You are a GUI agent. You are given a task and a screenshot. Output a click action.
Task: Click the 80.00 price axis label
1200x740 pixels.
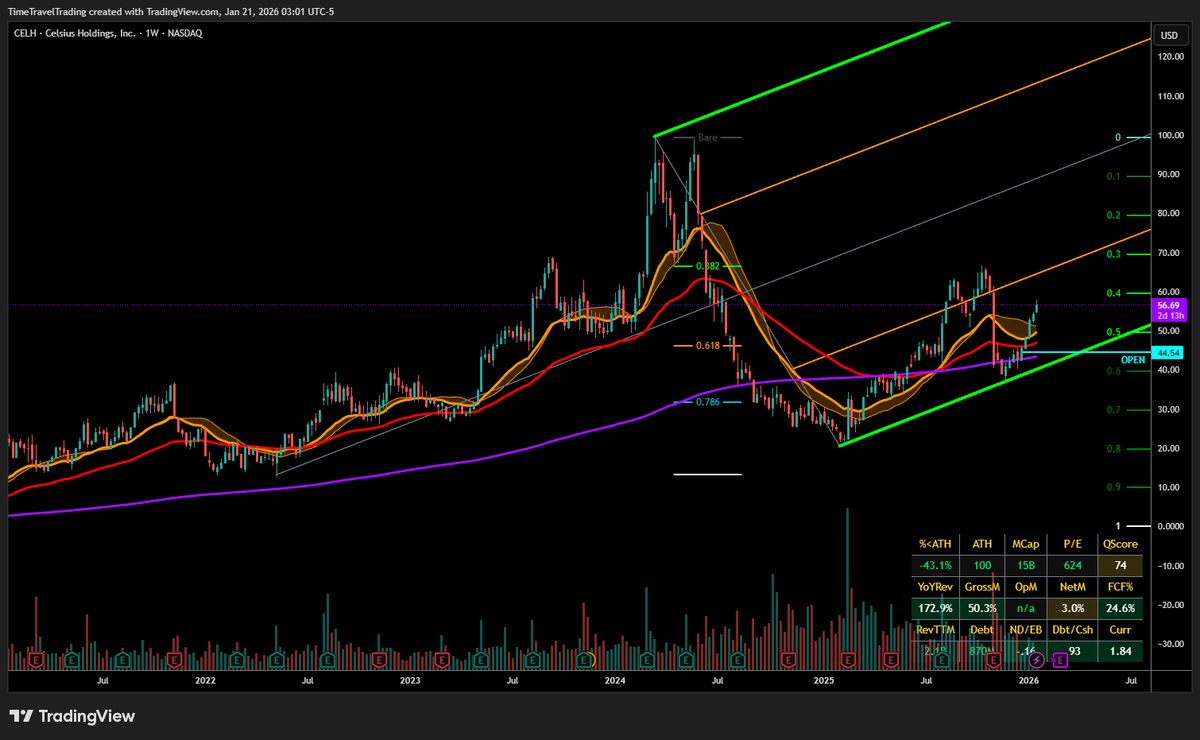[x=1168, y=214]
